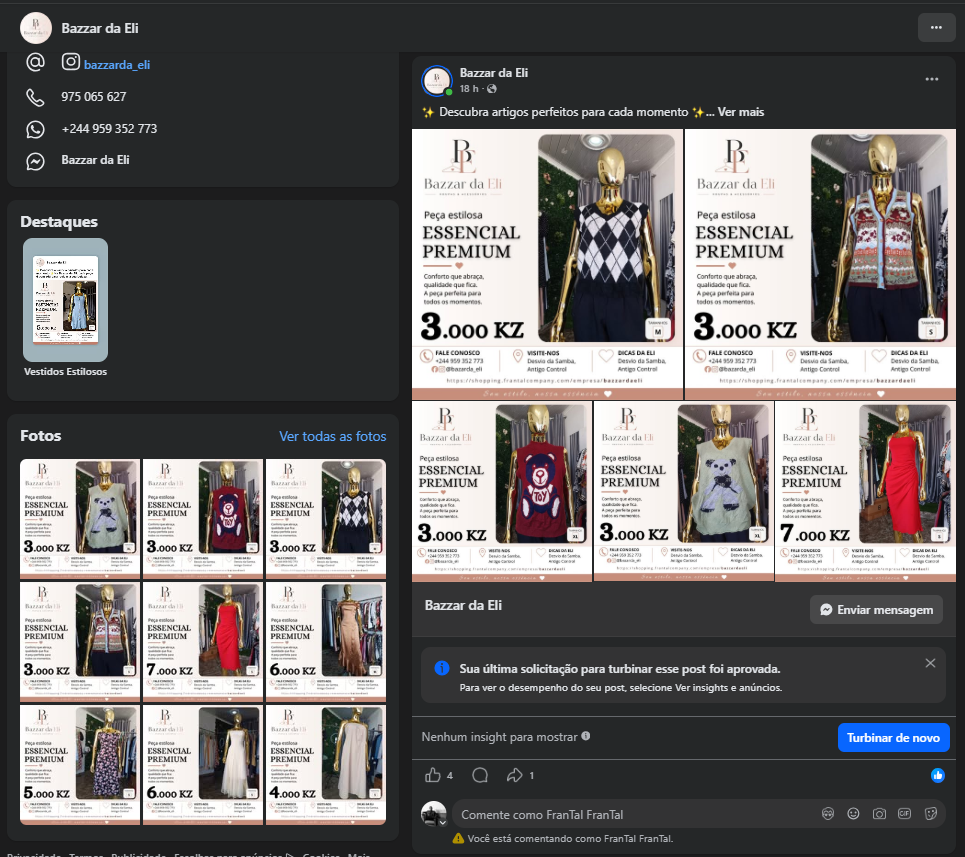Open Fotos thumbnail priced 5.000 KZ
The height and width of the screenshot is (857, 965).
tap(80, 765)
